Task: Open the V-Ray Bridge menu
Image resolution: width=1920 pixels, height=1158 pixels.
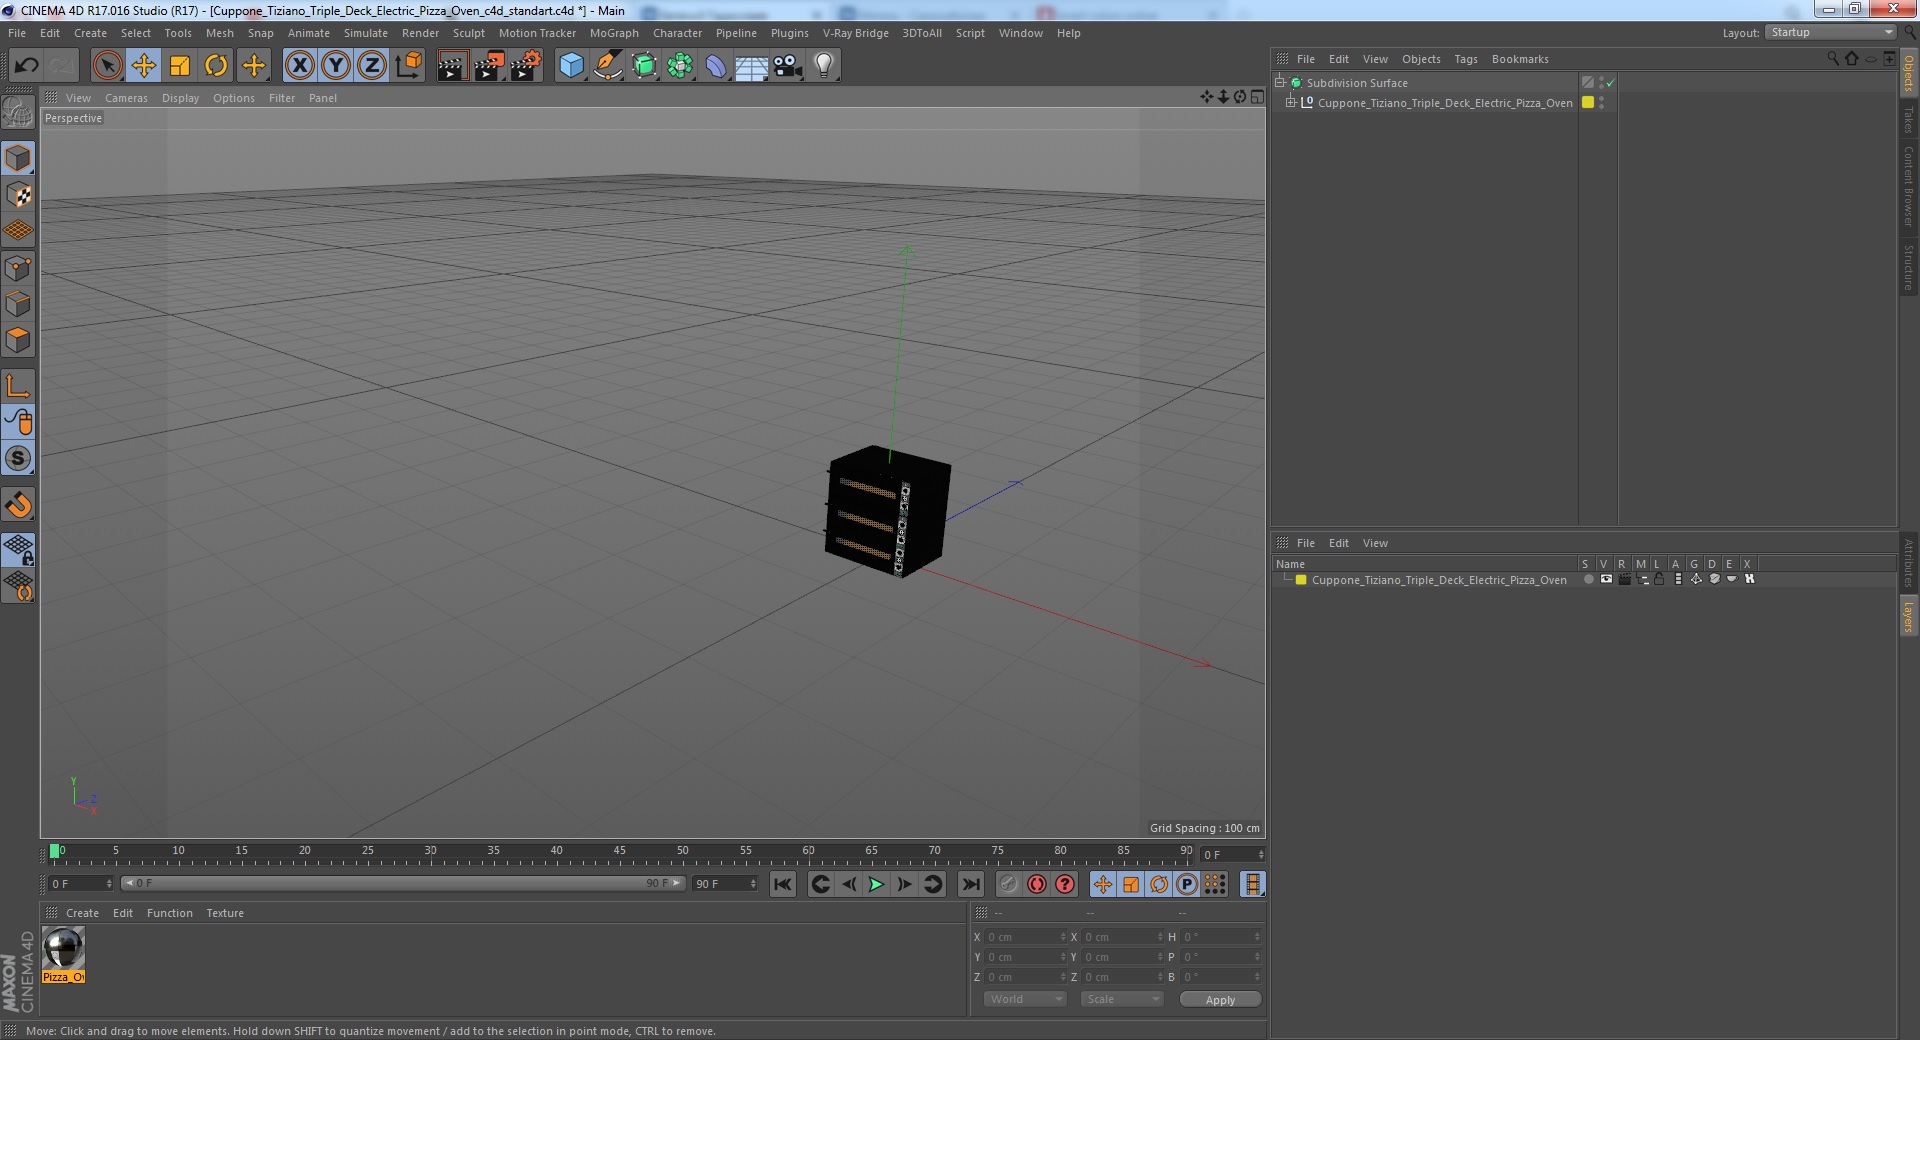Action: click(x=856, y=33)
